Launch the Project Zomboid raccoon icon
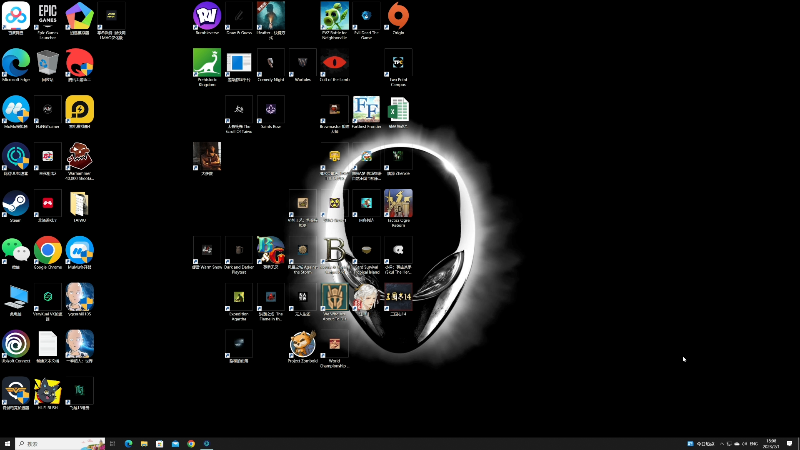 tap(303, 344)
